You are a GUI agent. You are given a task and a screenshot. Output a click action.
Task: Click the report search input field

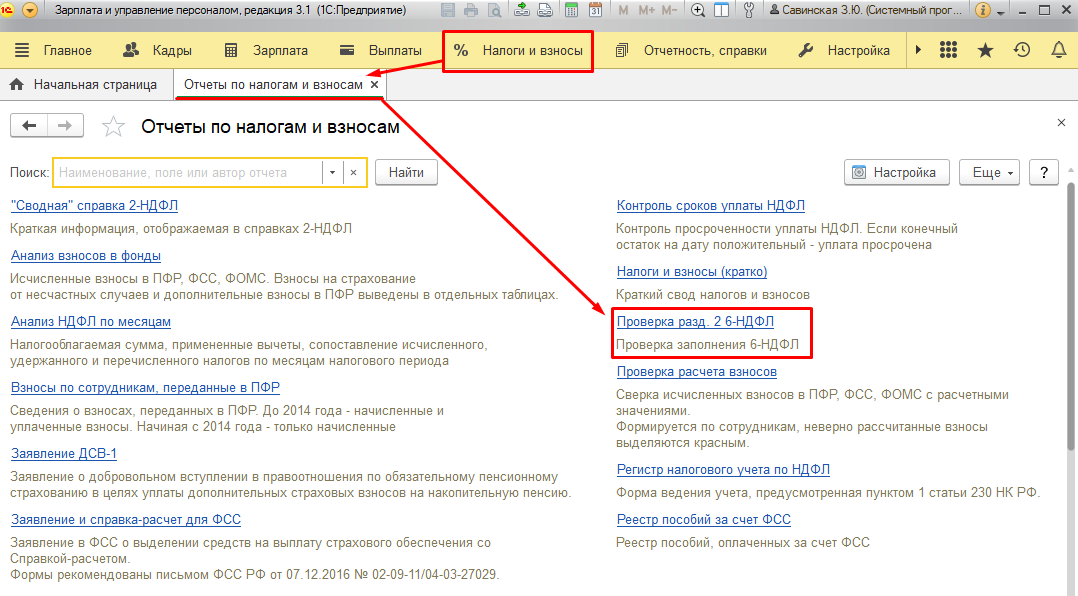tap(188, 173)
